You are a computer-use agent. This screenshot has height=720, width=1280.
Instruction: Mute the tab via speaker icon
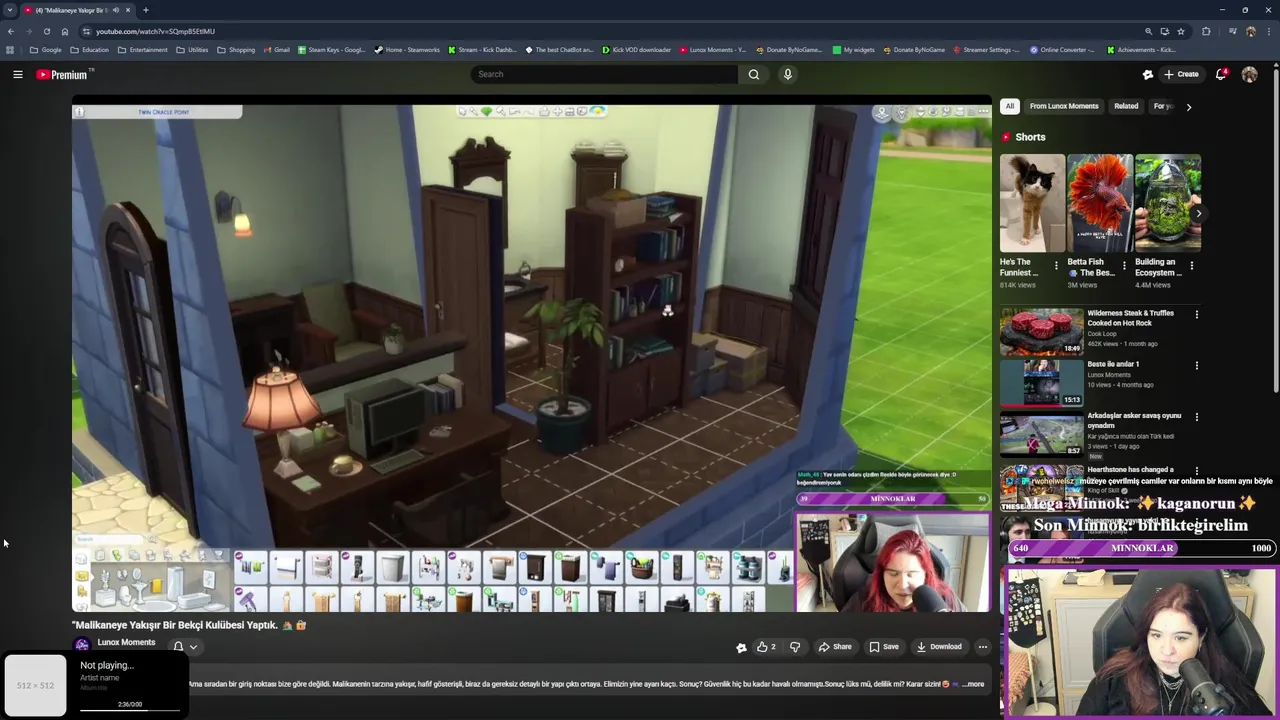point(115,10)
